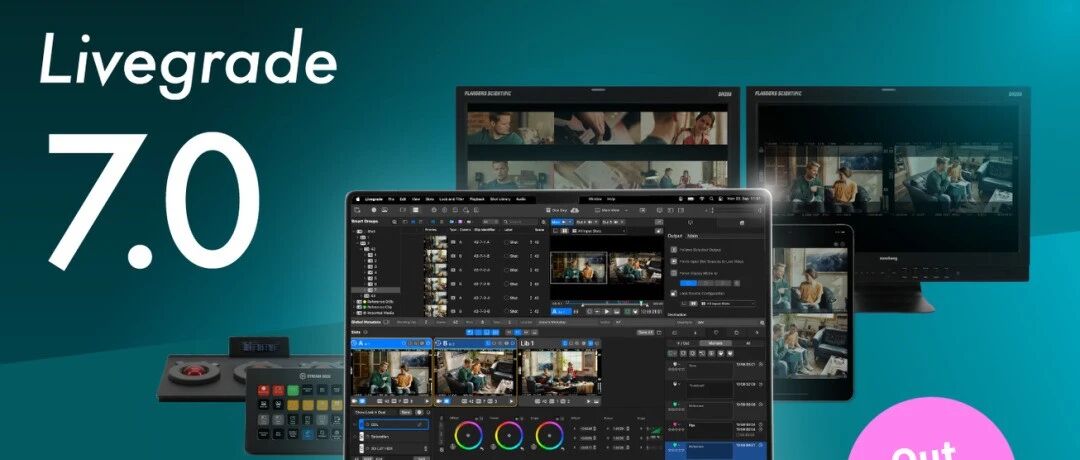Click the third (Gain) color wheel
Image resolution: width=1080 pixels, height=460 pixels.
coord(550,435)
